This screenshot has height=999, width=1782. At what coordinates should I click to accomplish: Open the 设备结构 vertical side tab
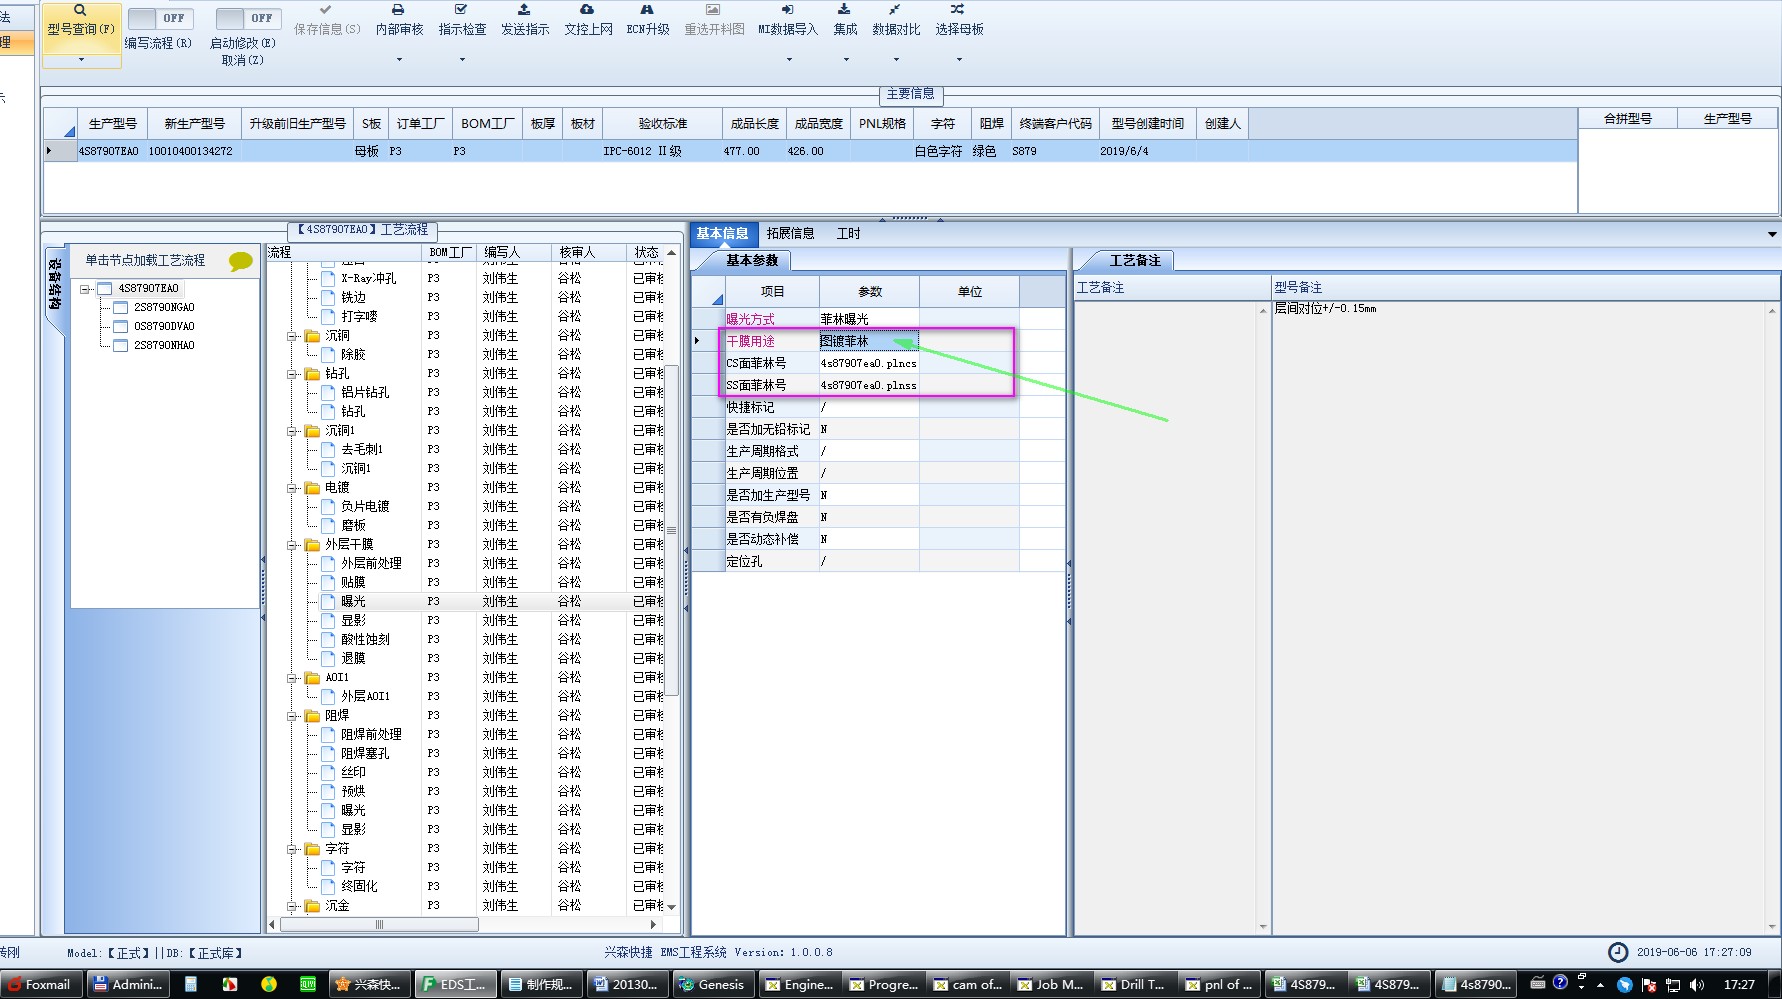click(55, 288)
